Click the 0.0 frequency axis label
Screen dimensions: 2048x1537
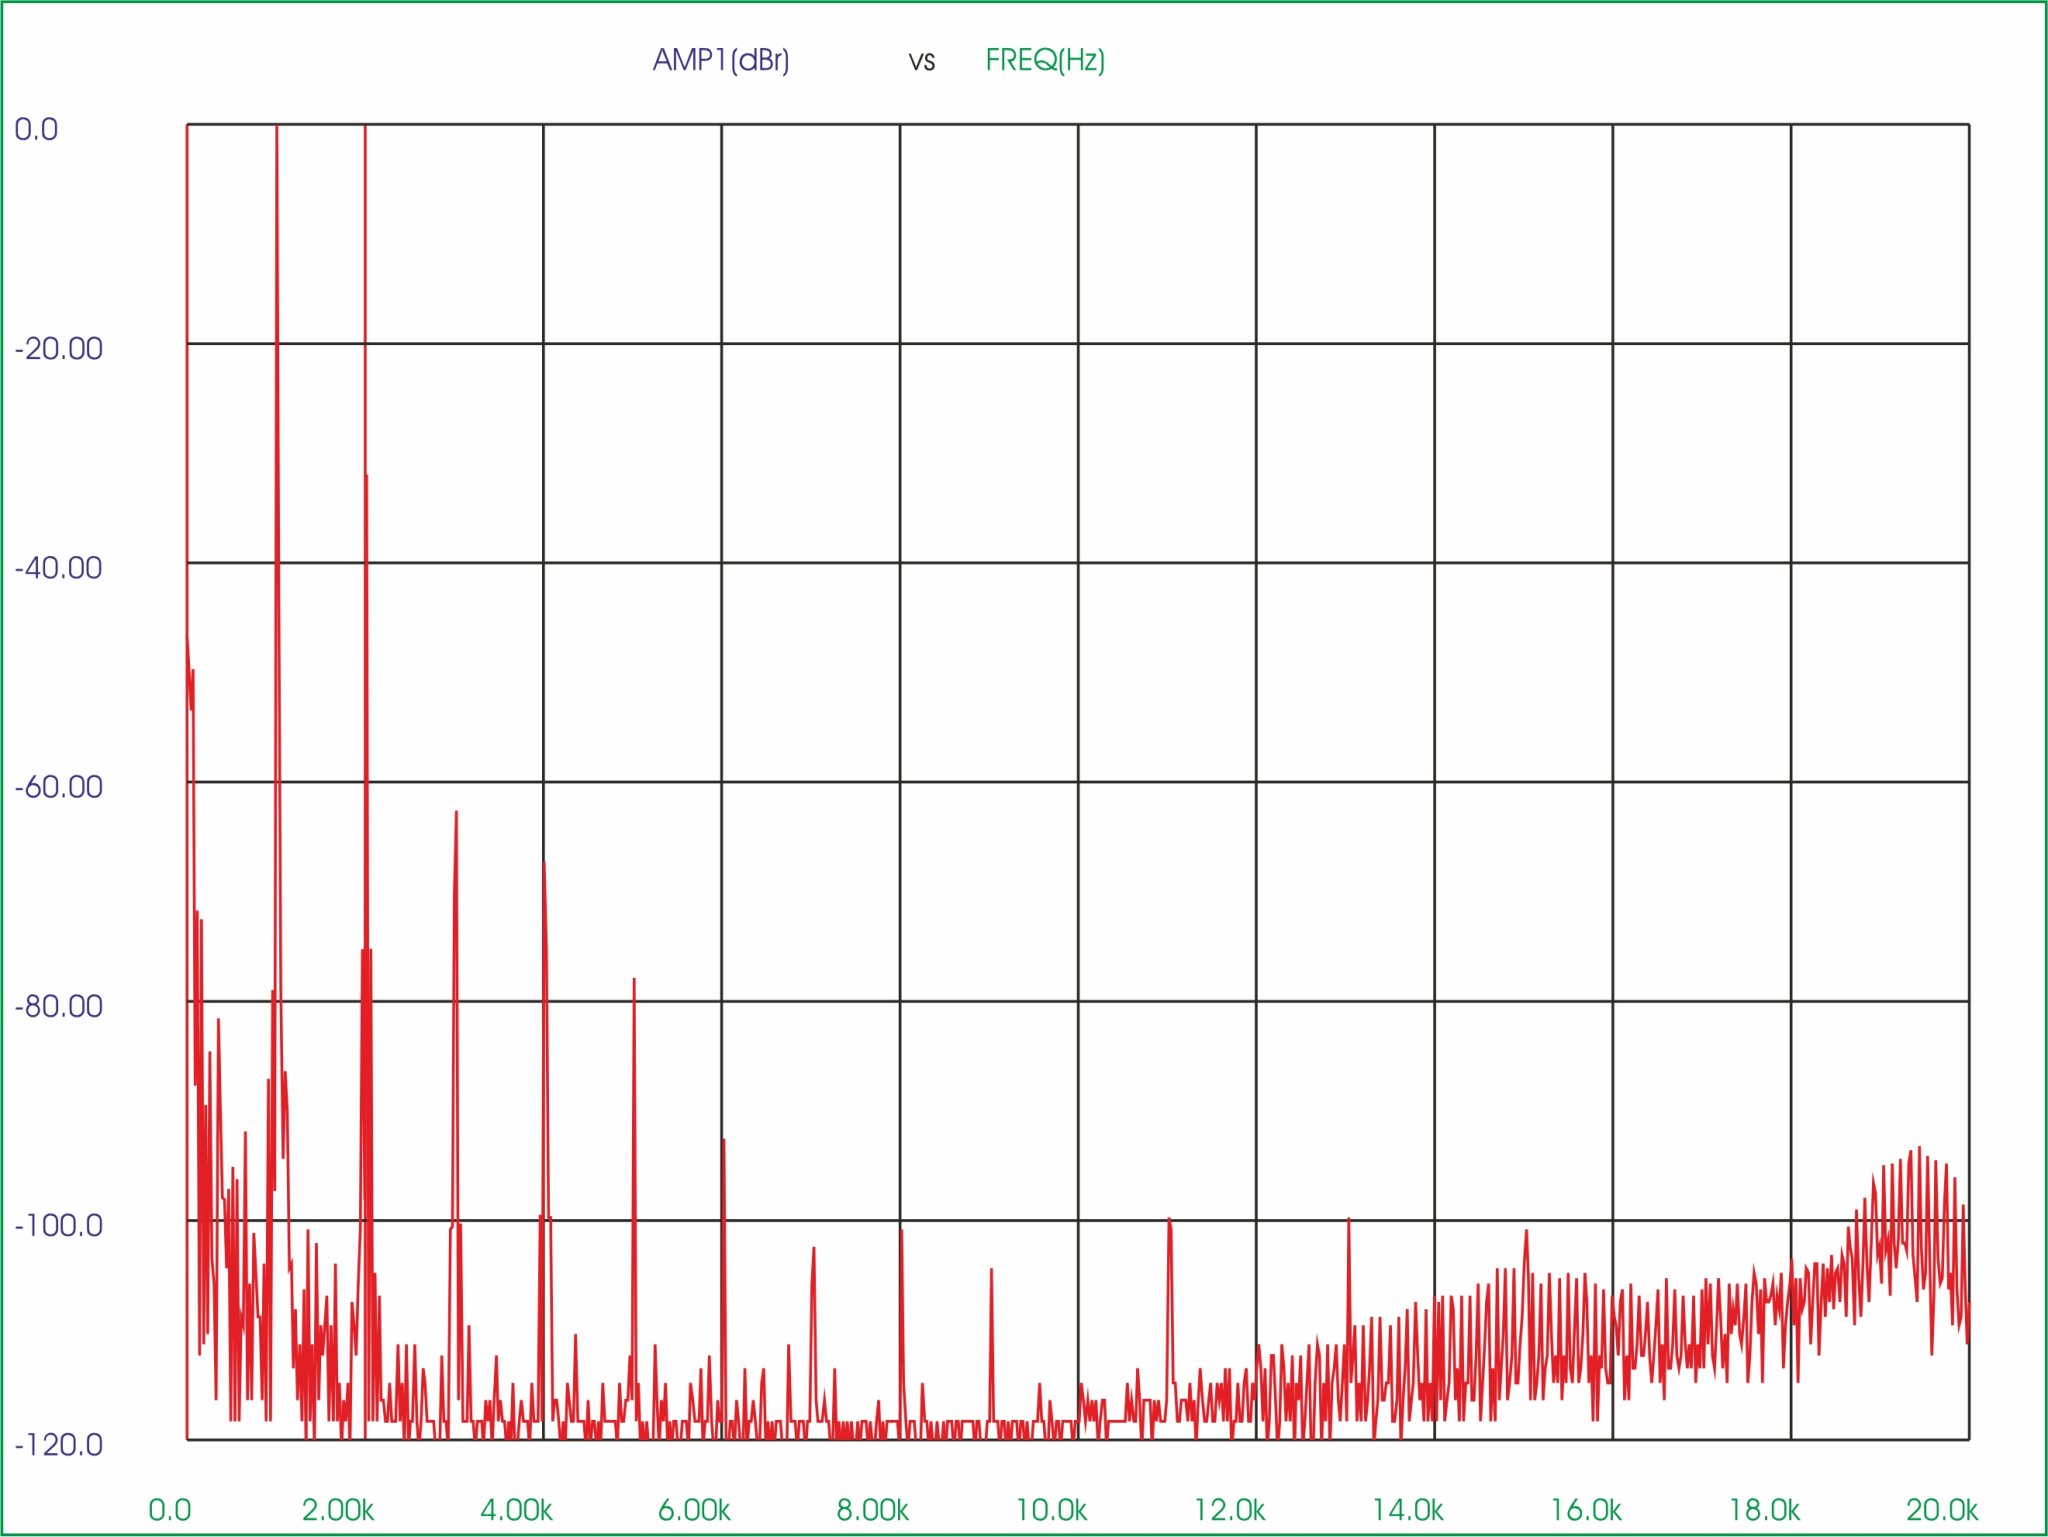coord(169,1510)
